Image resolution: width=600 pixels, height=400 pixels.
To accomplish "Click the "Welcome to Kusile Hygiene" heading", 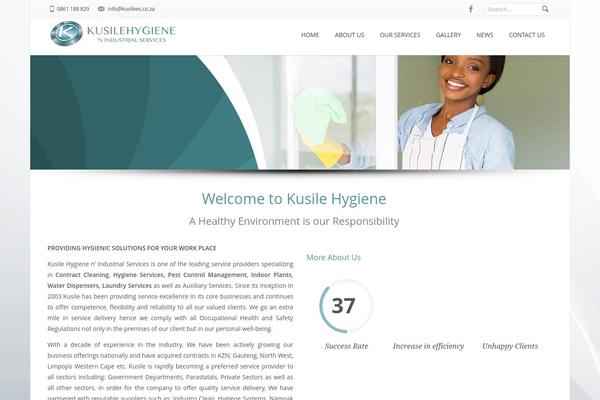I will [294, 199].
